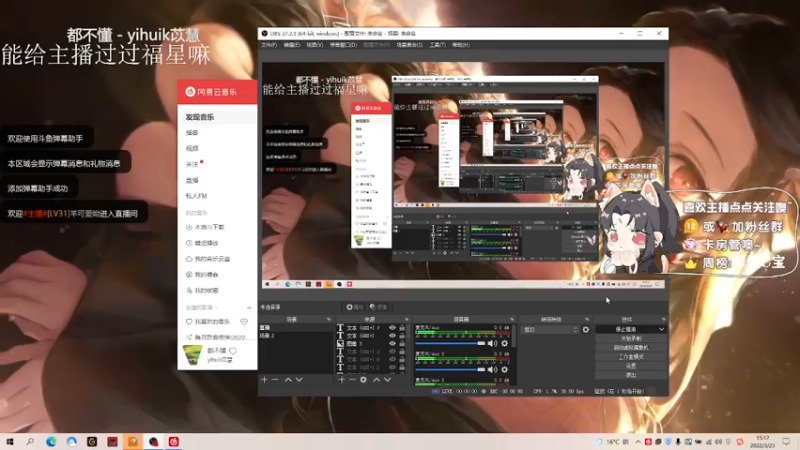Adjust the 麦克风/Aux volume slider
This screenshot has width=800, height=450.
[450, 343]
